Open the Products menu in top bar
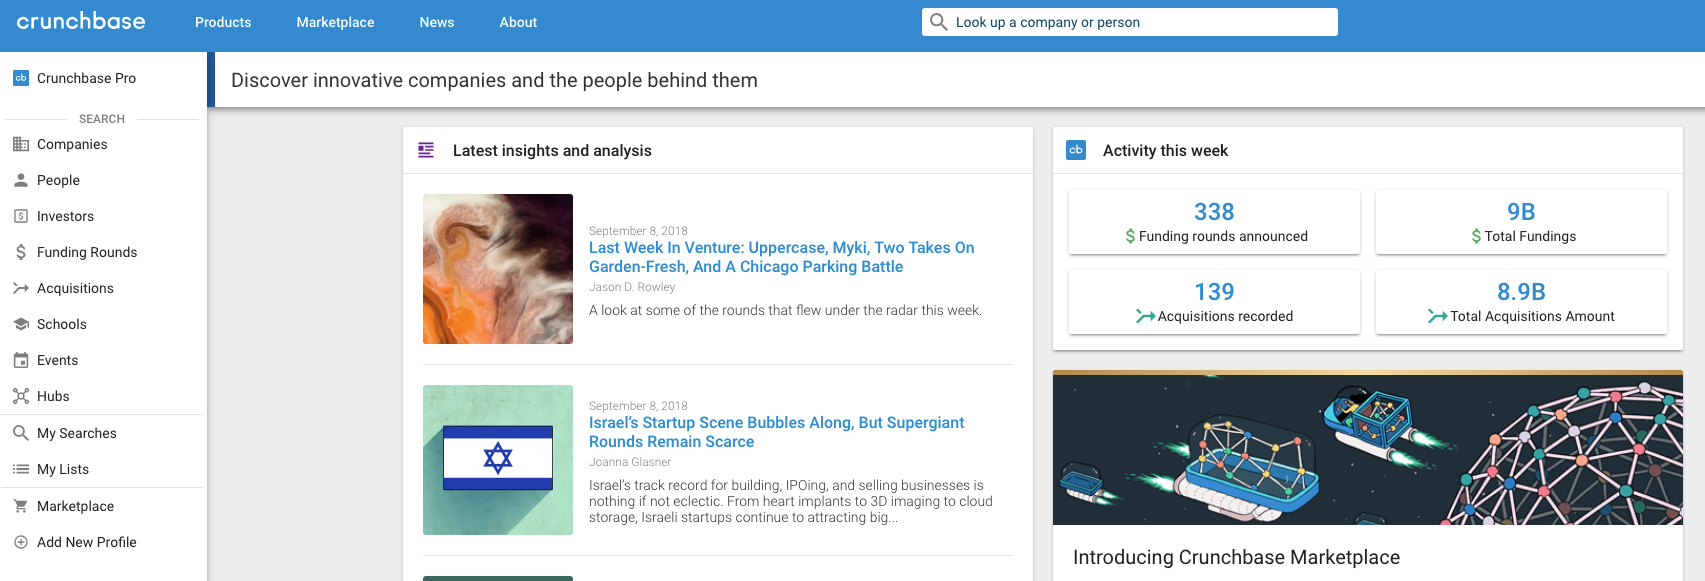1705x581 pixels. point(223,22)
